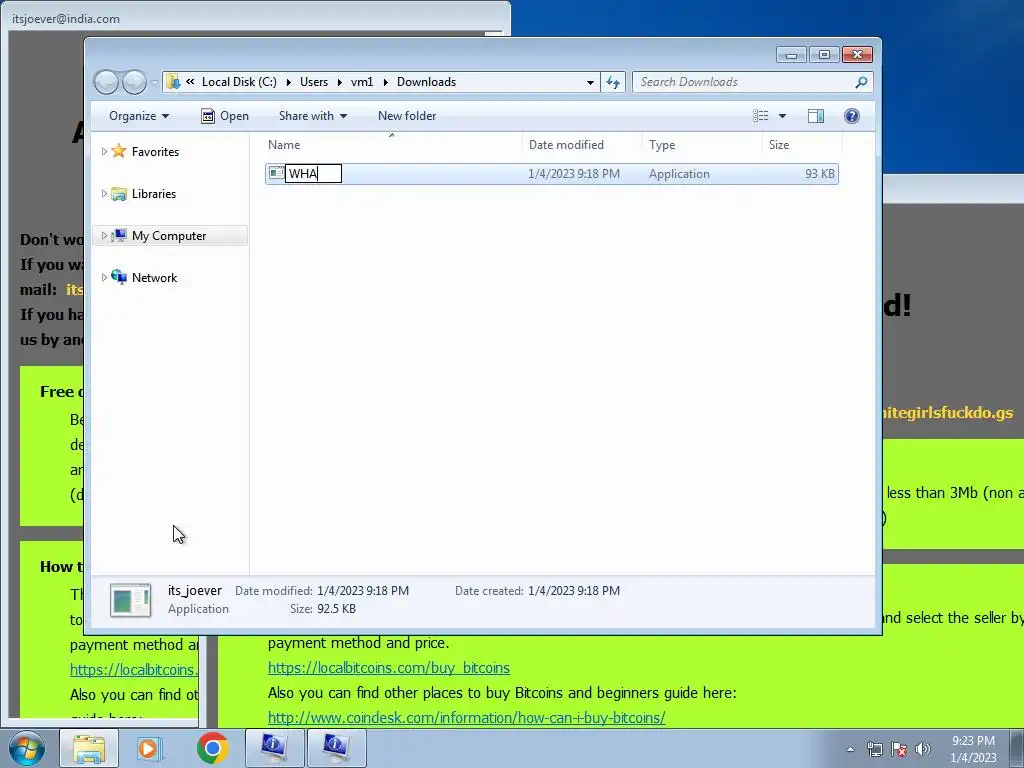Image resolution: width=1024 pixels, height=768 pixels.
Task: Select Users in address breadcrumb
Action: pos(313,82)
